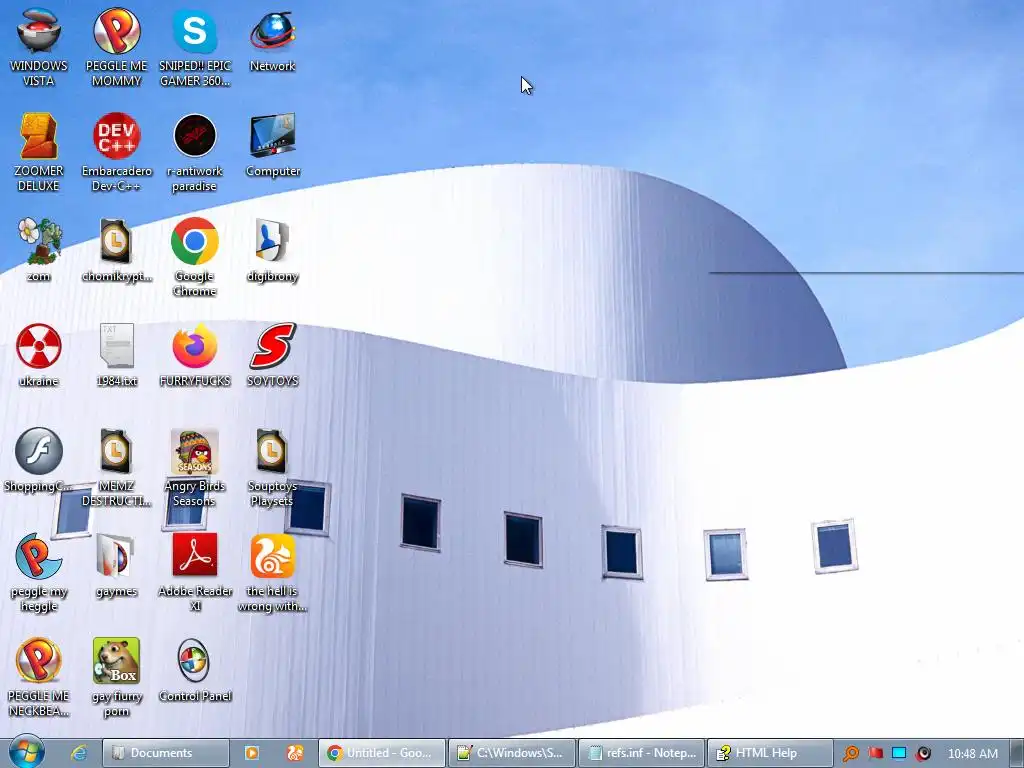Click the MEMZ DESTRUCTI icon
This screenshot has width=1024, height=768.
[116, 467]
